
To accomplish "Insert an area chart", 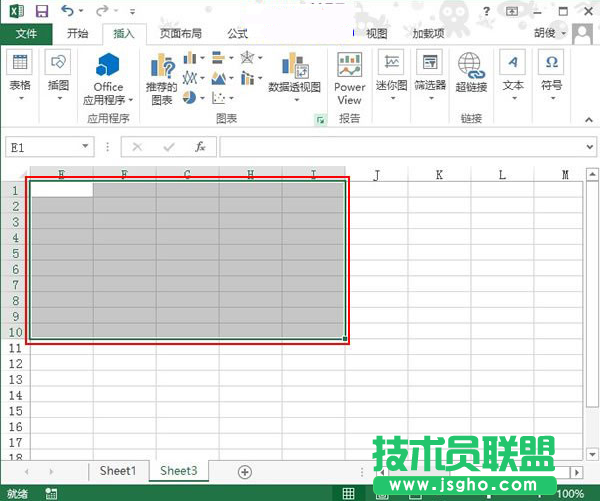I will tap(218, 78).
